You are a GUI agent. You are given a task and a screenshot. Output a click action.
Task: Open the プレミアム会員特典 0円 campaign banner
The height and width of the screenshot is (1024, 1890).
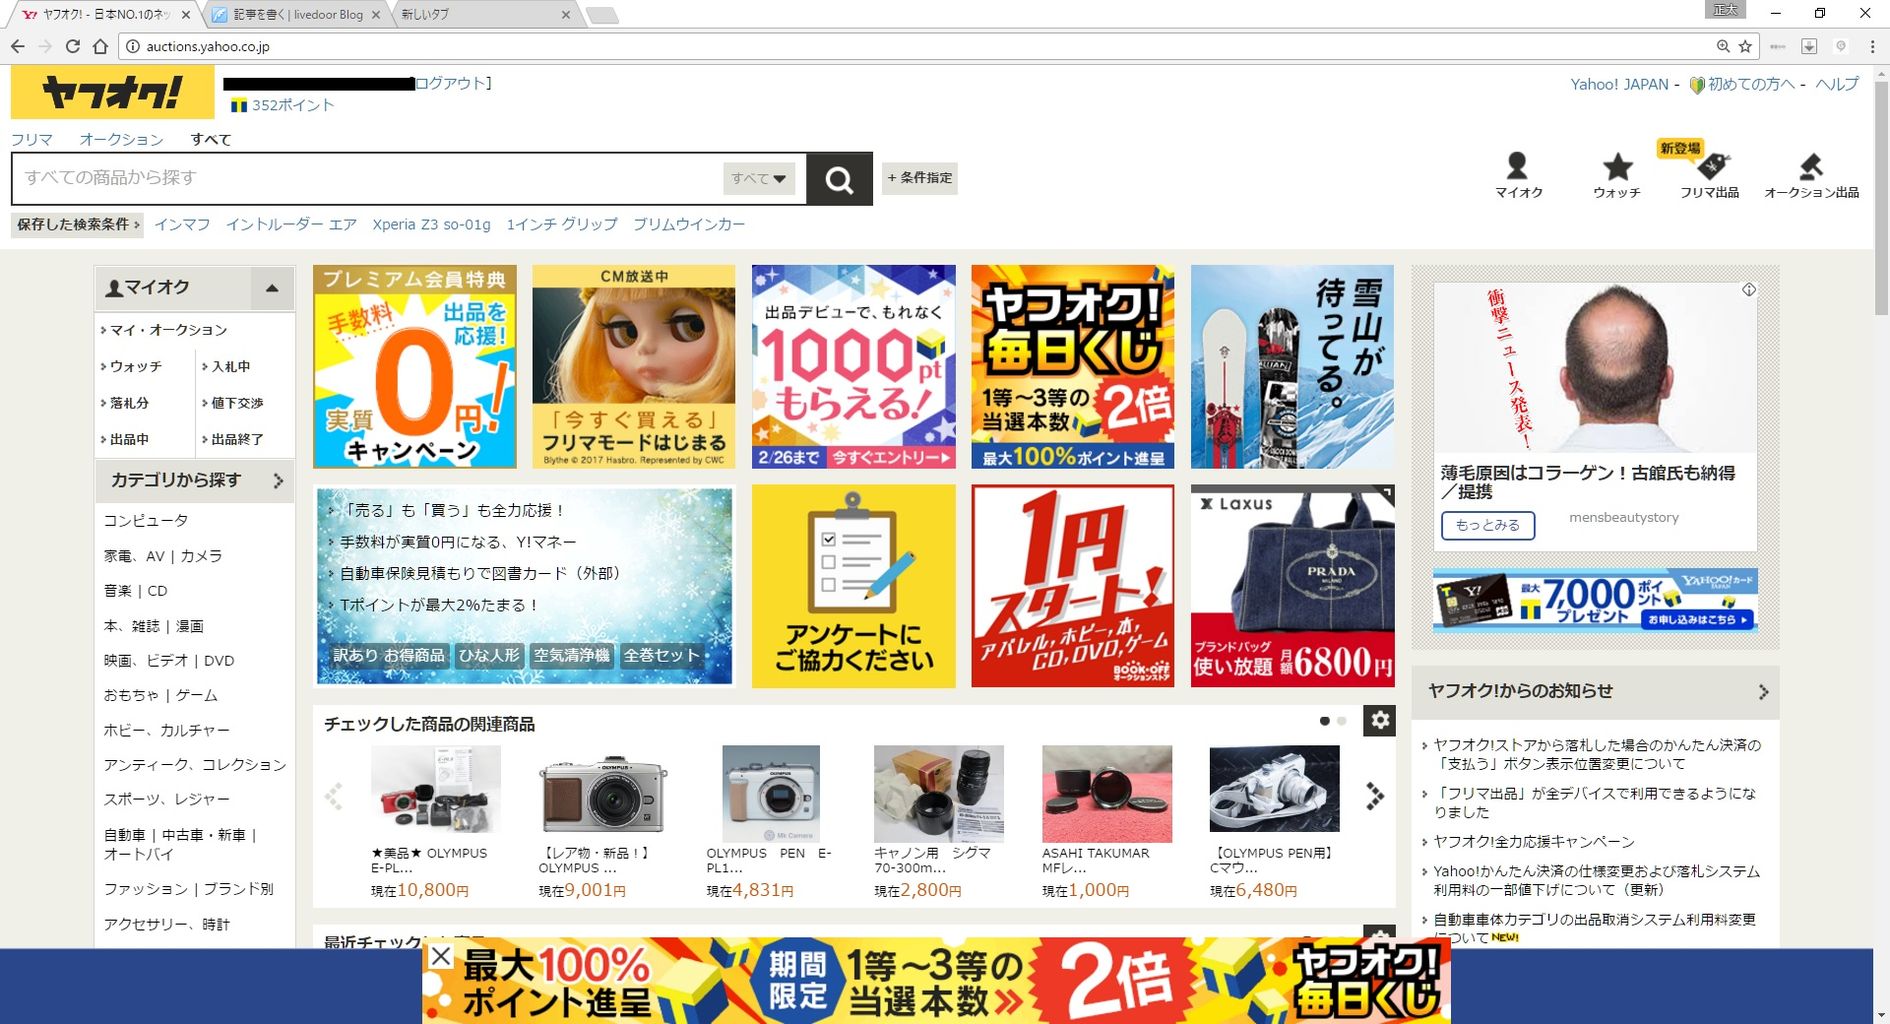click(415, 367)
